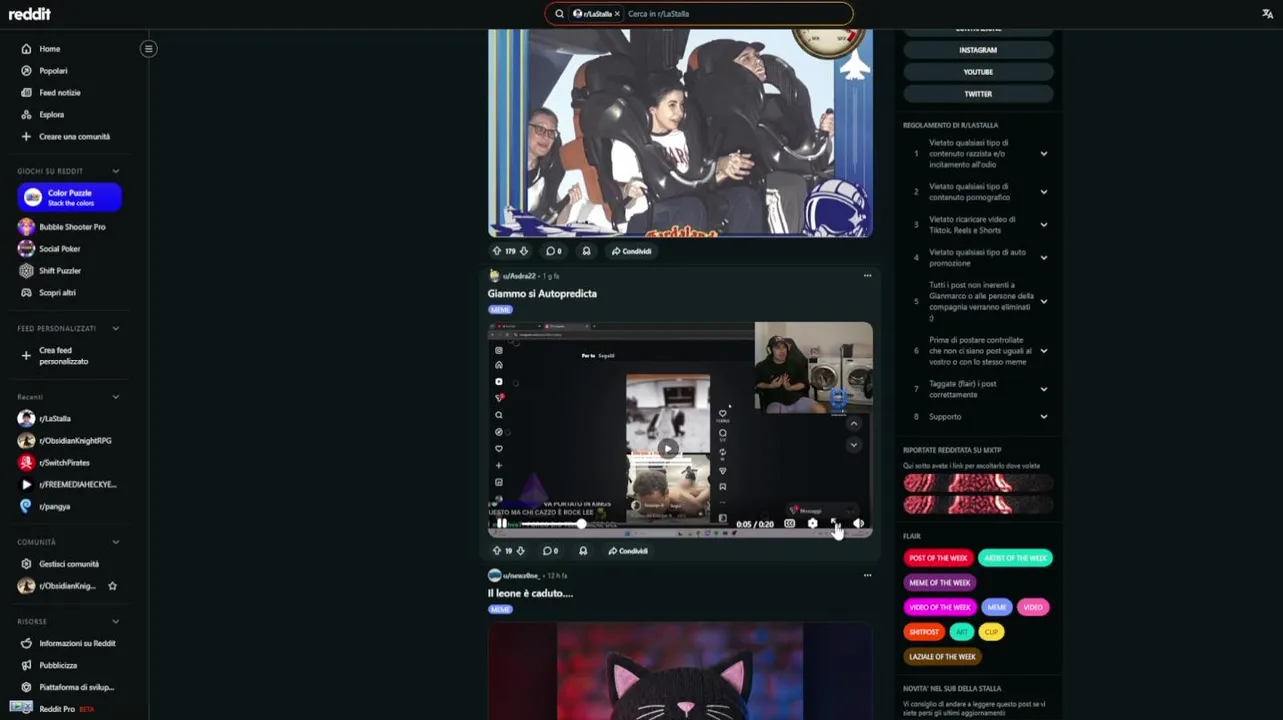Open comments on the 19-vote post
The image size is (1283, 720).
click(x=551, y=551)
